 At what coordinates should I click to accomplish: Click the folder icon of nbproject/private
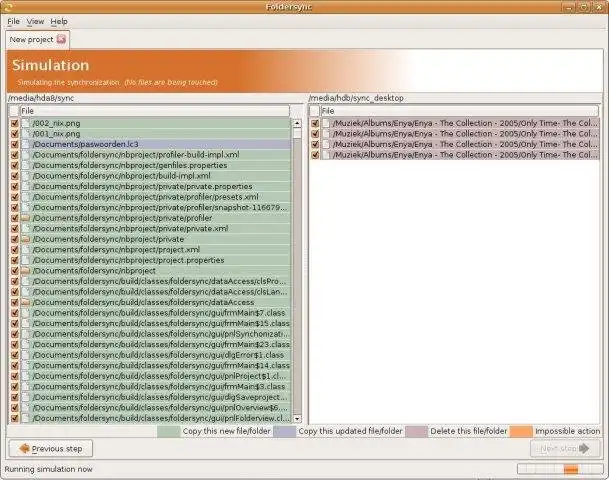pyautogui.click(x=25, y=239)
